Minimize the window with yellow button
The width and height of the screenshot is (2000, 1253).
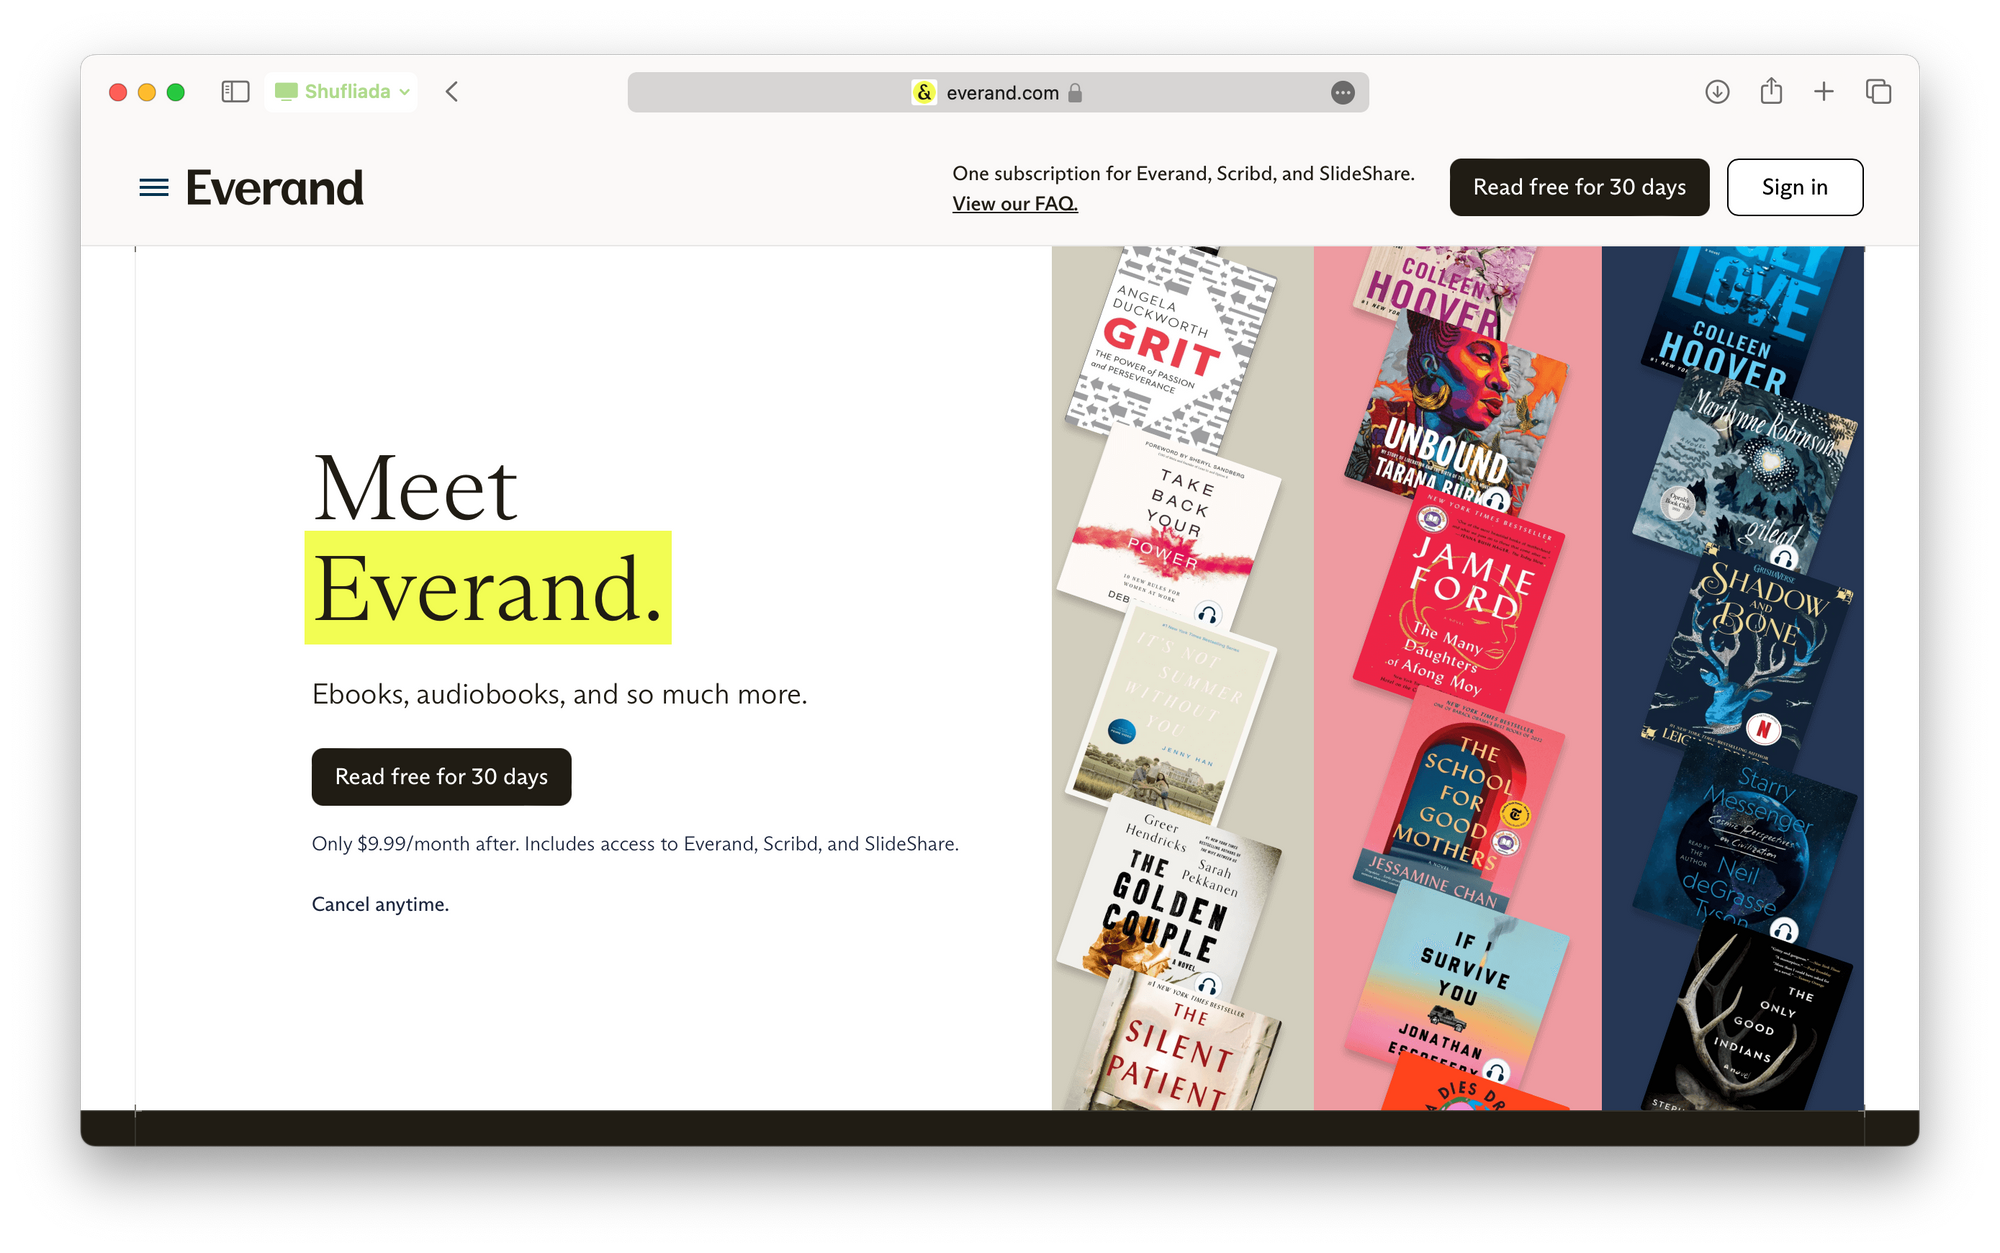coord(147,92)
